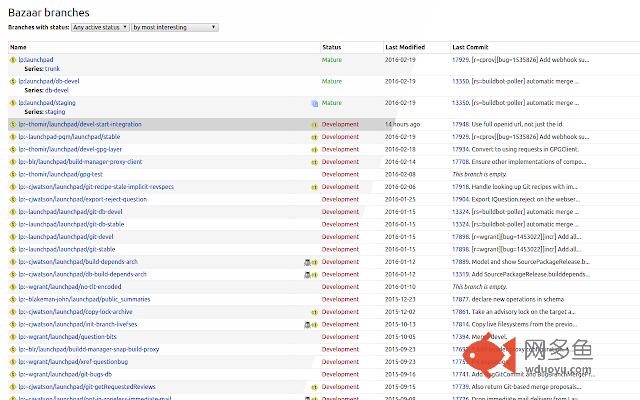
Task: Open lp:~launchpad/launchpad/git-devel branch
Action: click(66, 237)
